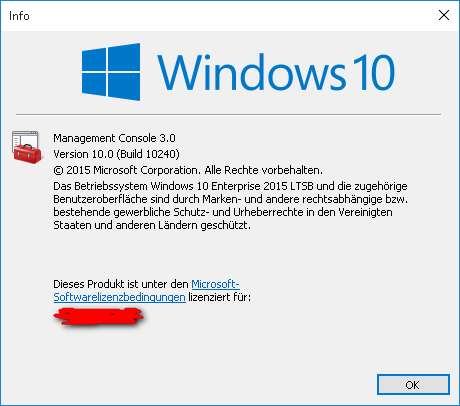Click the Staaten und anderen Ländern line
This screenshot has width=460, height=406.
(x=152, y=225)
